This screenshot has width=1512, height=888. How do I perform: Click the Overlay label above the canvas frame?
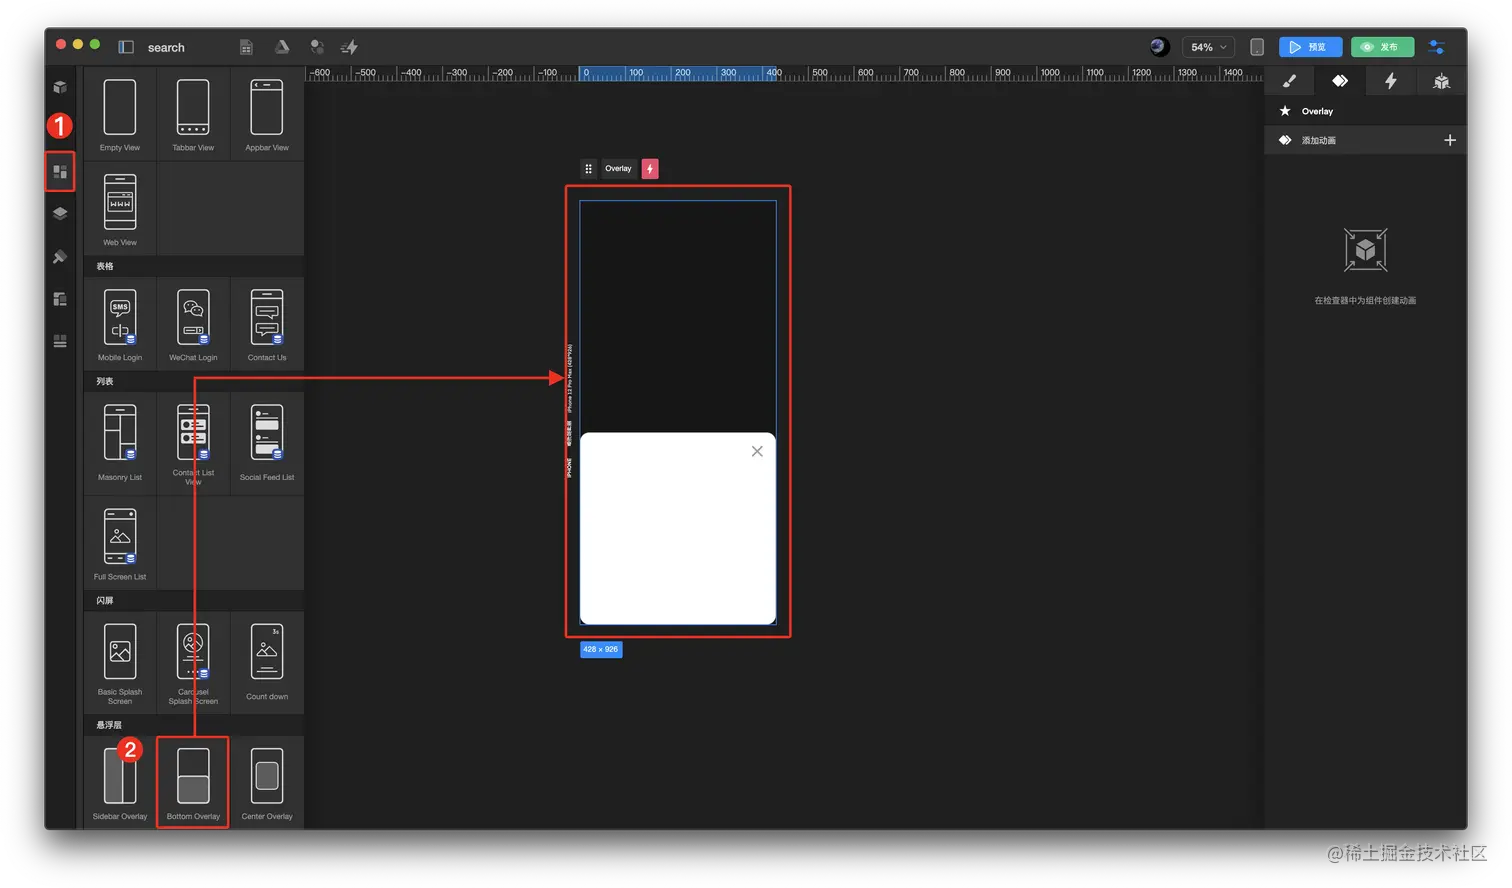click(x=618, y=168)
